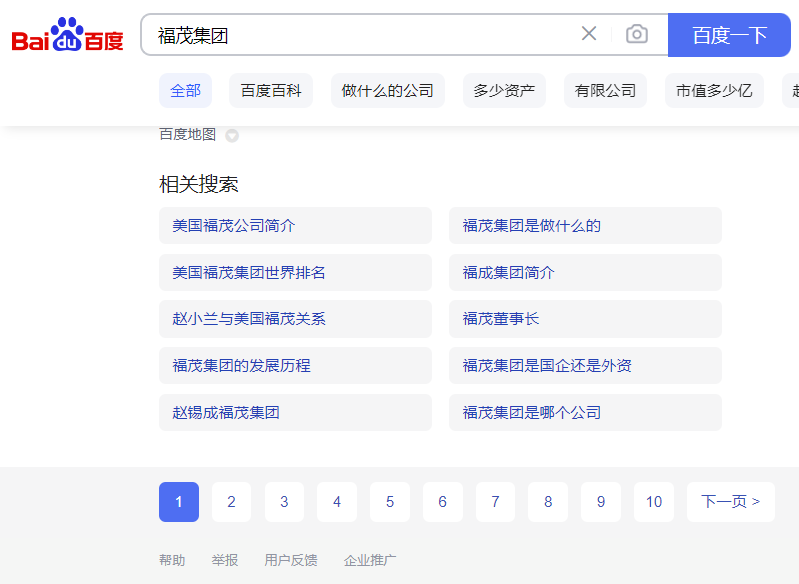Open related search 美国福茂集团世界排名
Viewport: 799px width, 584px height.
tap(296, 272)
